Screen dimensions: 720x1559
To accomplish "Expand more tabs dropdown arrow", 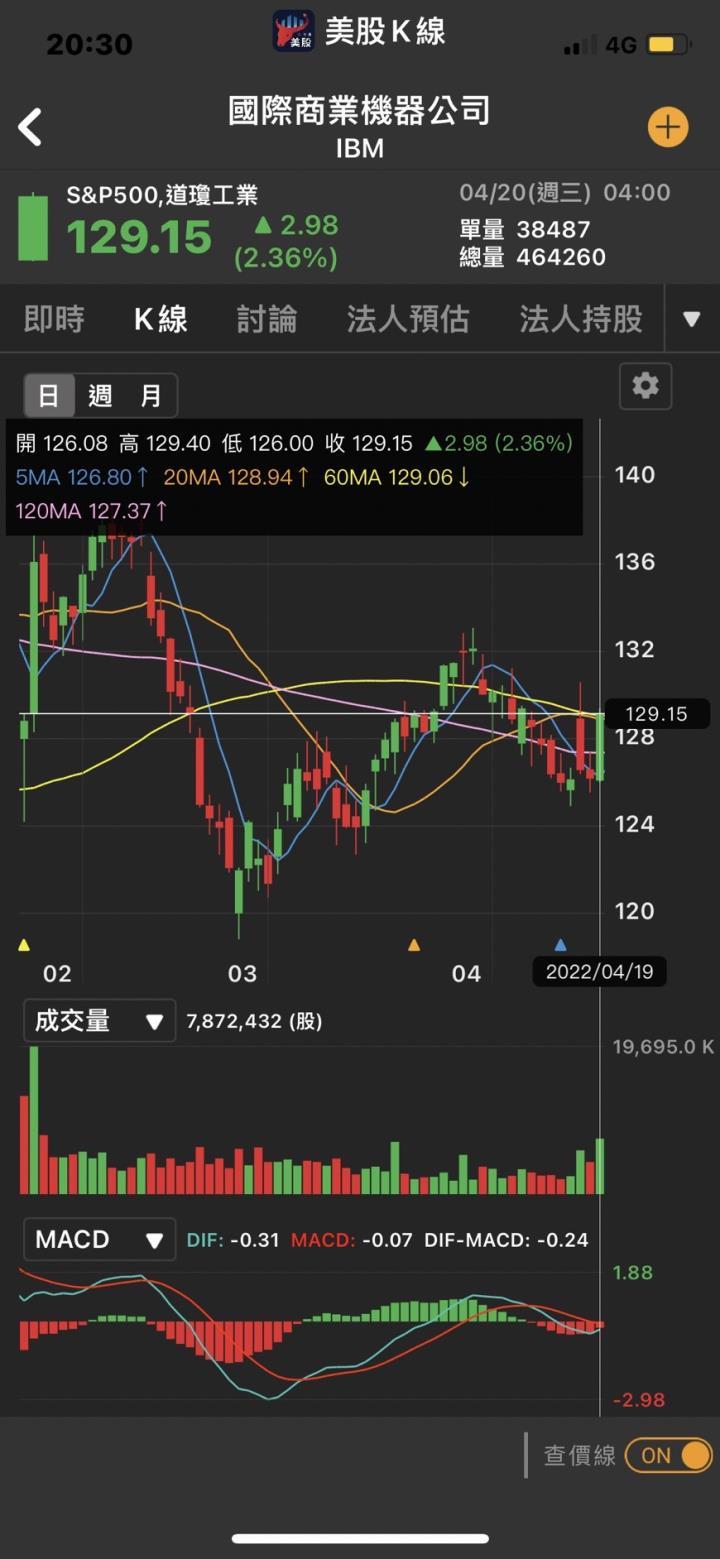I will point(691,319).
